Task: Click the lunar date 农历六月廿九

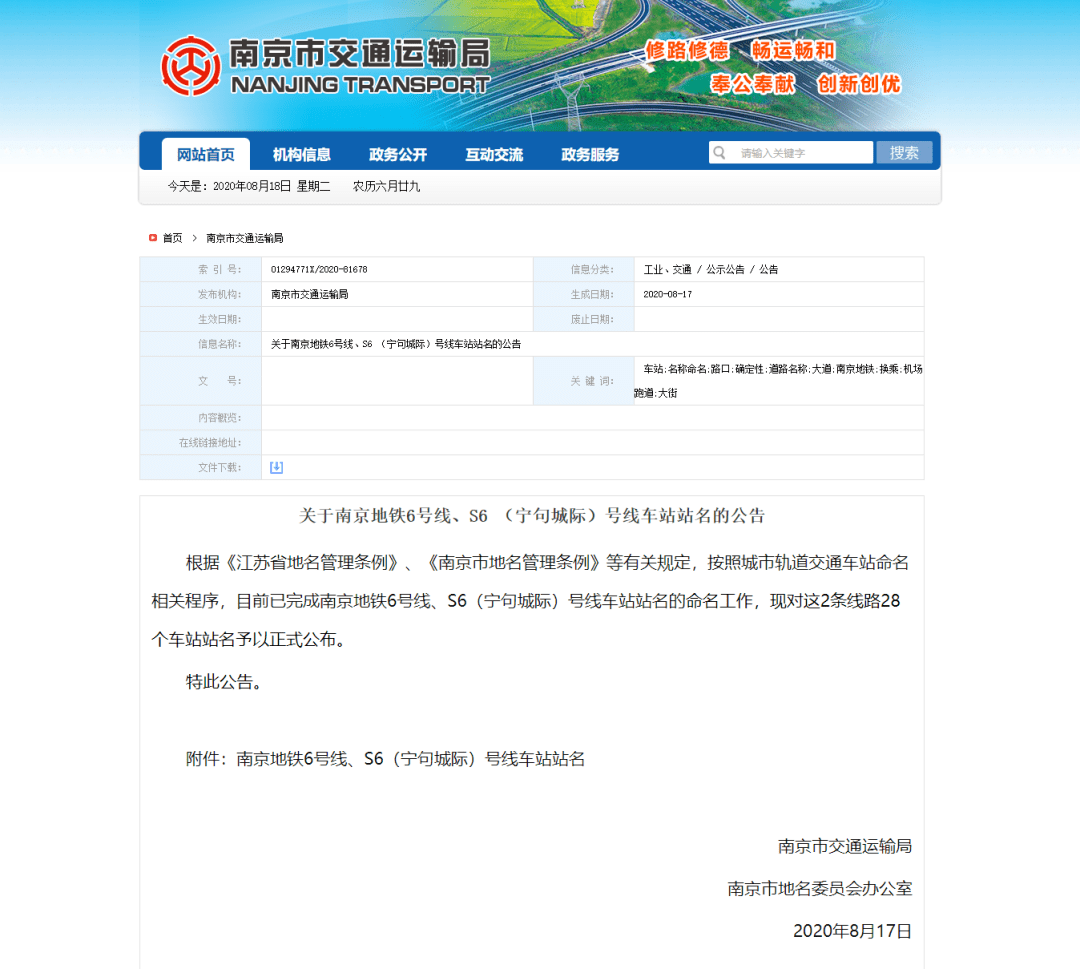Action: tap(386, 186)
